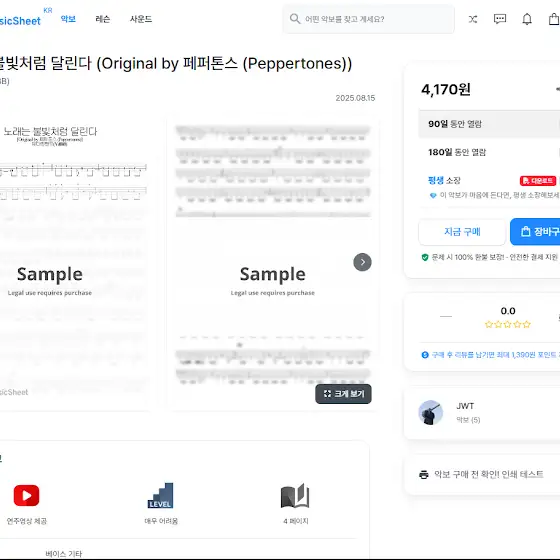
Task: Open the 레슨 tab
Action: coord(103,19)
